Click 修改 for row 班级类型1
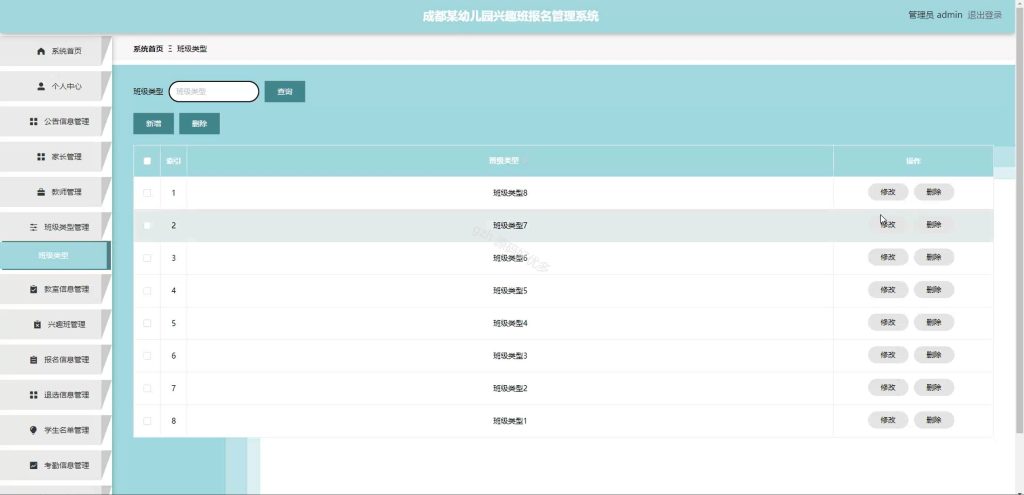The height and width of the screenshot is (495, 1024). (888, 421)
